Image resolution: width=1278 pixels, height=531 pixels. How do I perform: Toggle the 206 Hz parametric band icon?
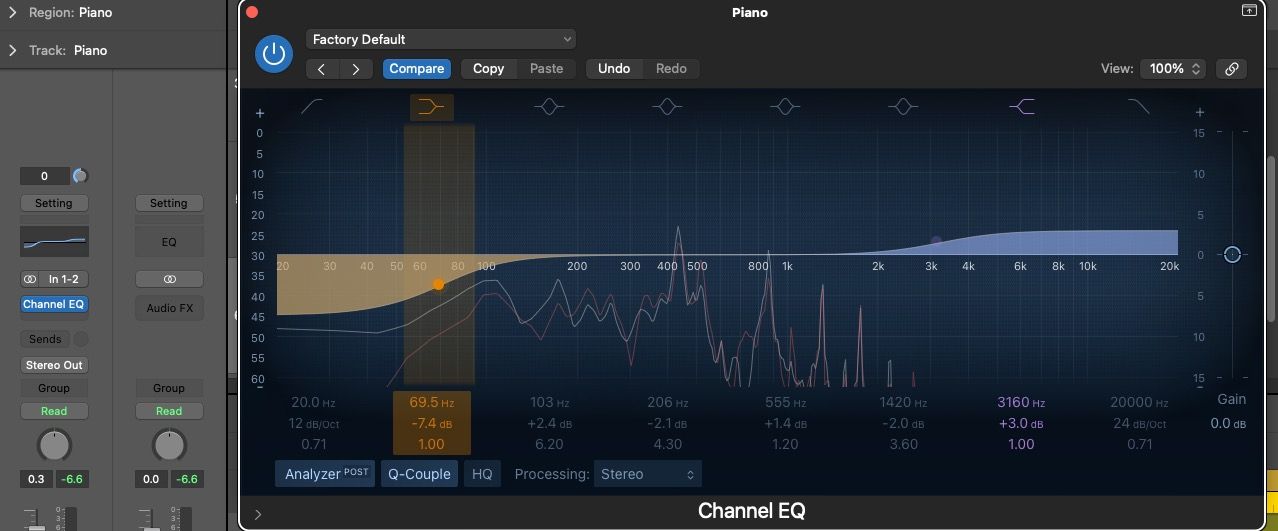pos(667,106)
